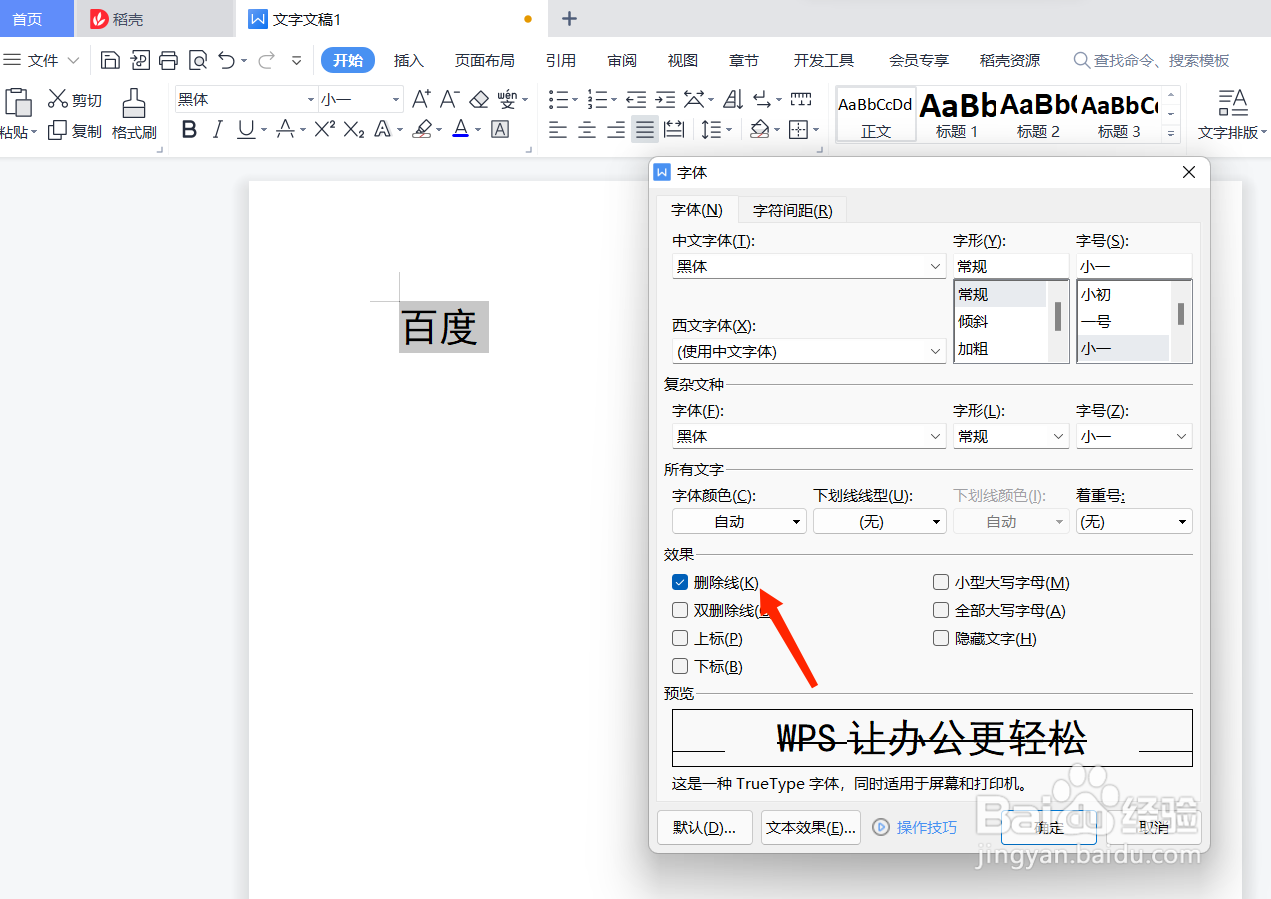Open the 审阅 ribbon tab

(x=622, y=60)
